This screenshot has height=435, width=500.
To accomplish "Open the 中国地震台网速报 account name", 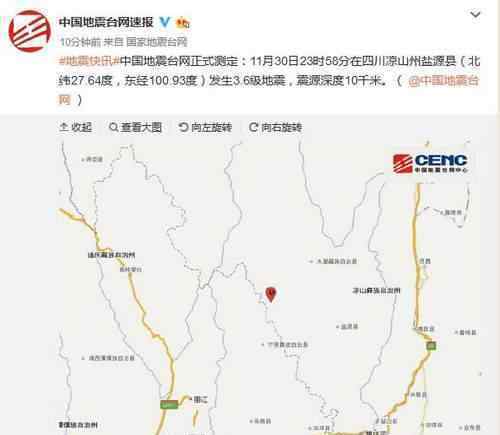I will (x=106, y=22).
